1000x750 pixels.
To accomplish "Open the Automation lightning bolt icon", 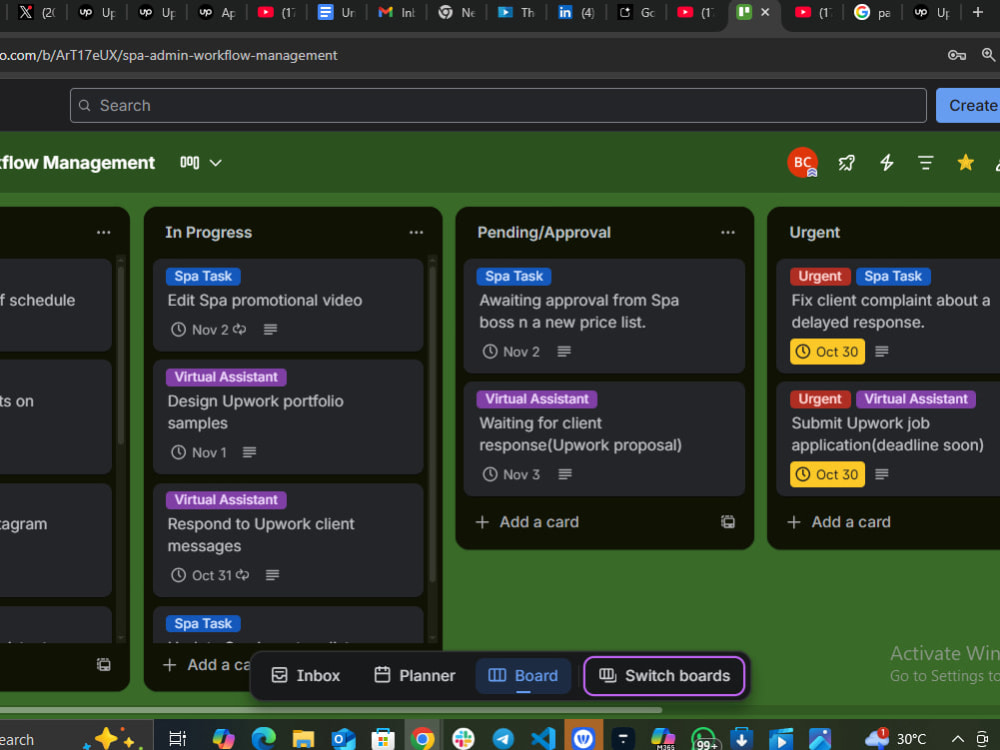I will 886,163.
